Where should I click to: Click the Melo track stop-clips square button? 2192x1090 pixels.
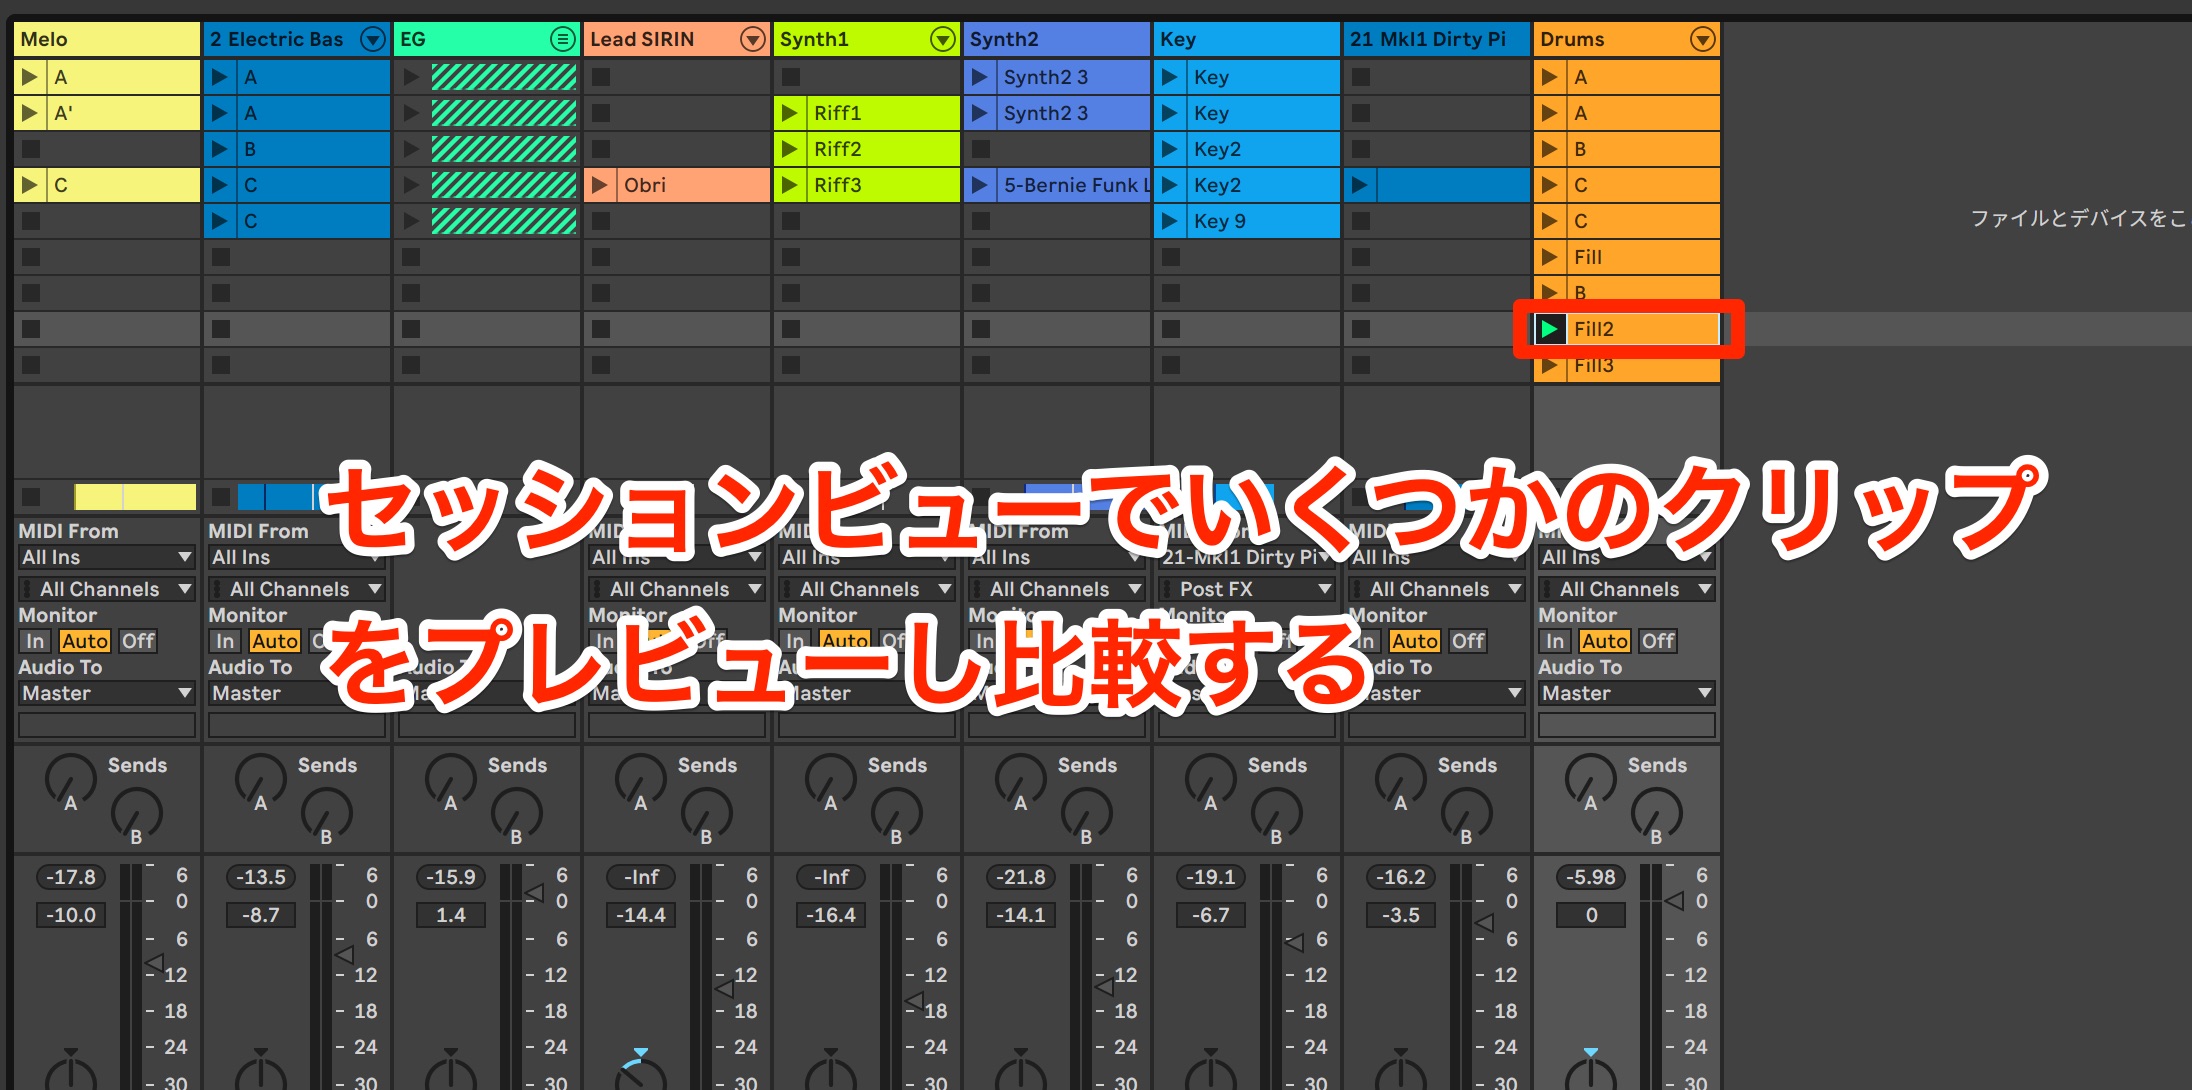pos(31,496)
